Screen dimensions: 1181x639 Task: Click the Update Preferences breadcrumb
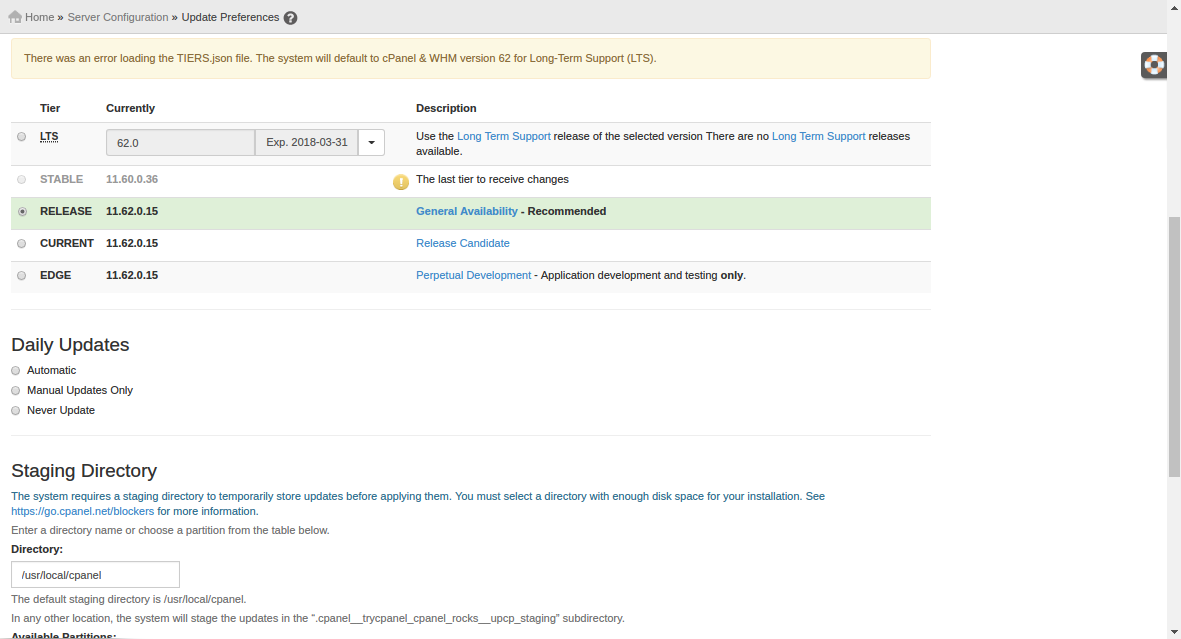point(230,17)
